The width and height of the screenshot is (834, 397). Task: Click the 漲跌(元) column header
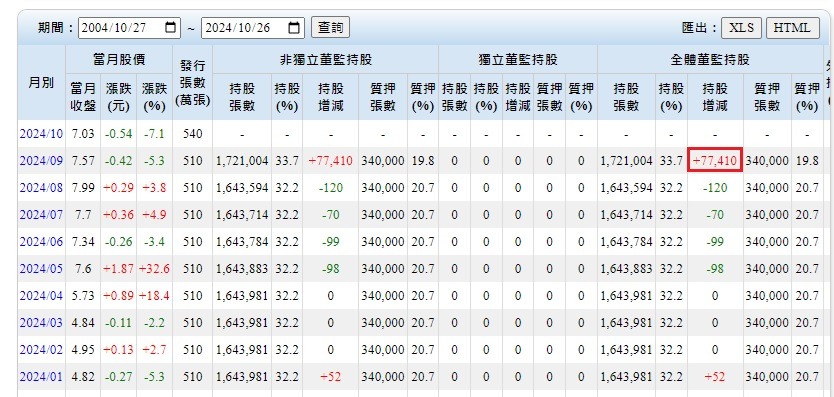click(x=119, y=97)
